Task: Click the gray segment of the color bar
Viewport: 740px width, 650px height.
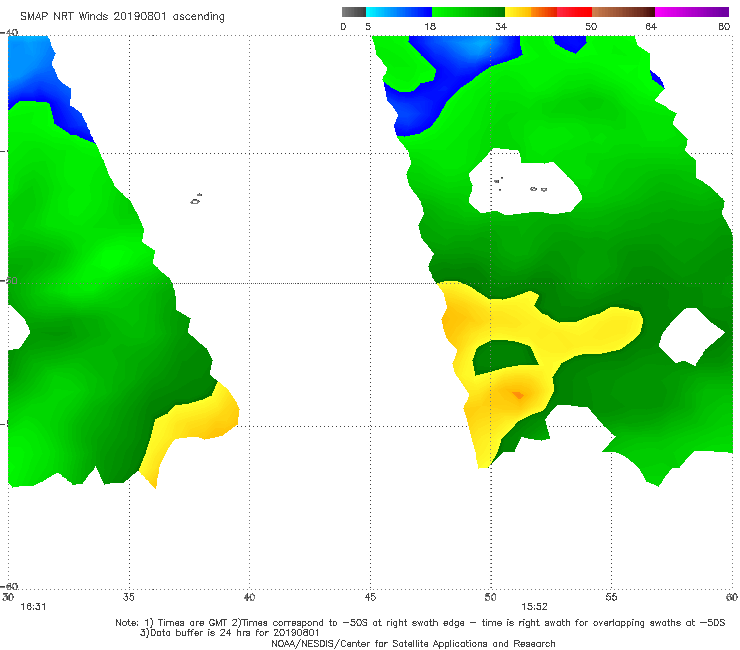Action: coord(354,12)
